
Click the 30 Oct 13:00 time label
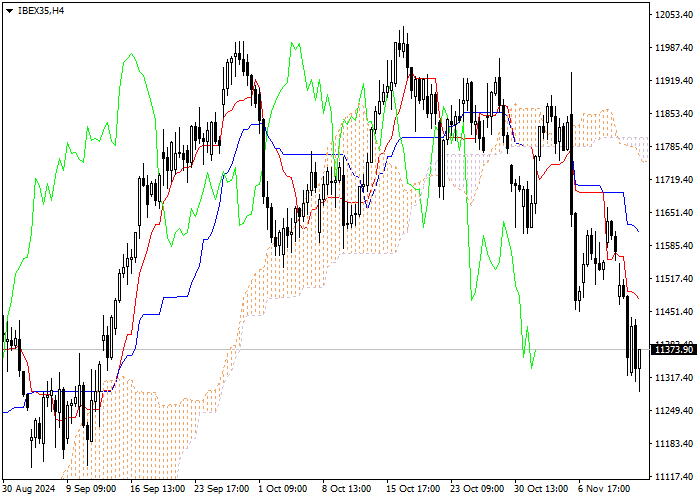click(x=541, y=489)
